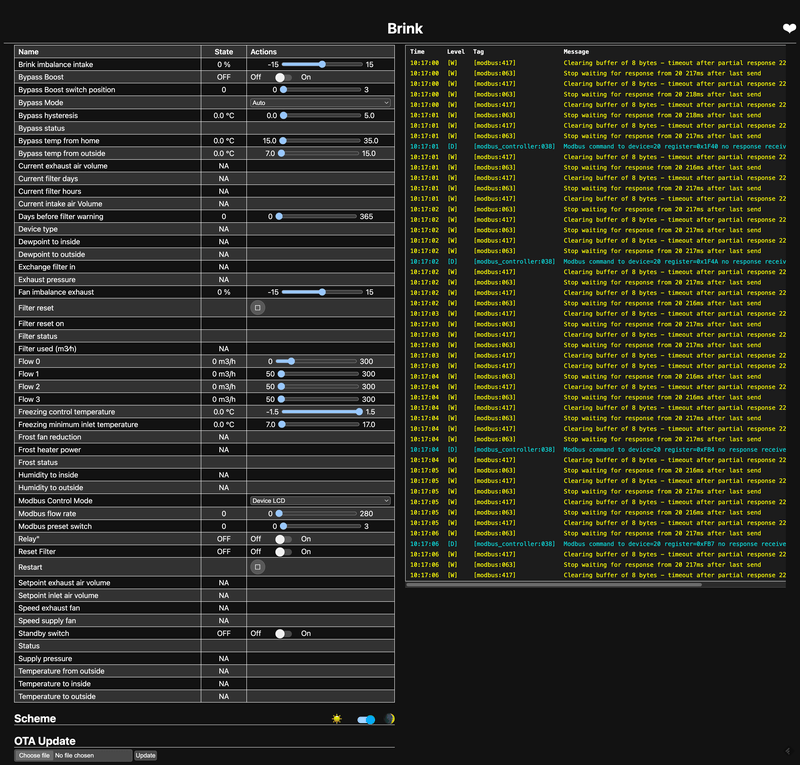800x765 pixels.
Task: Adjust the Freezing control temperature slider
Action: click(x=322, y=412)
